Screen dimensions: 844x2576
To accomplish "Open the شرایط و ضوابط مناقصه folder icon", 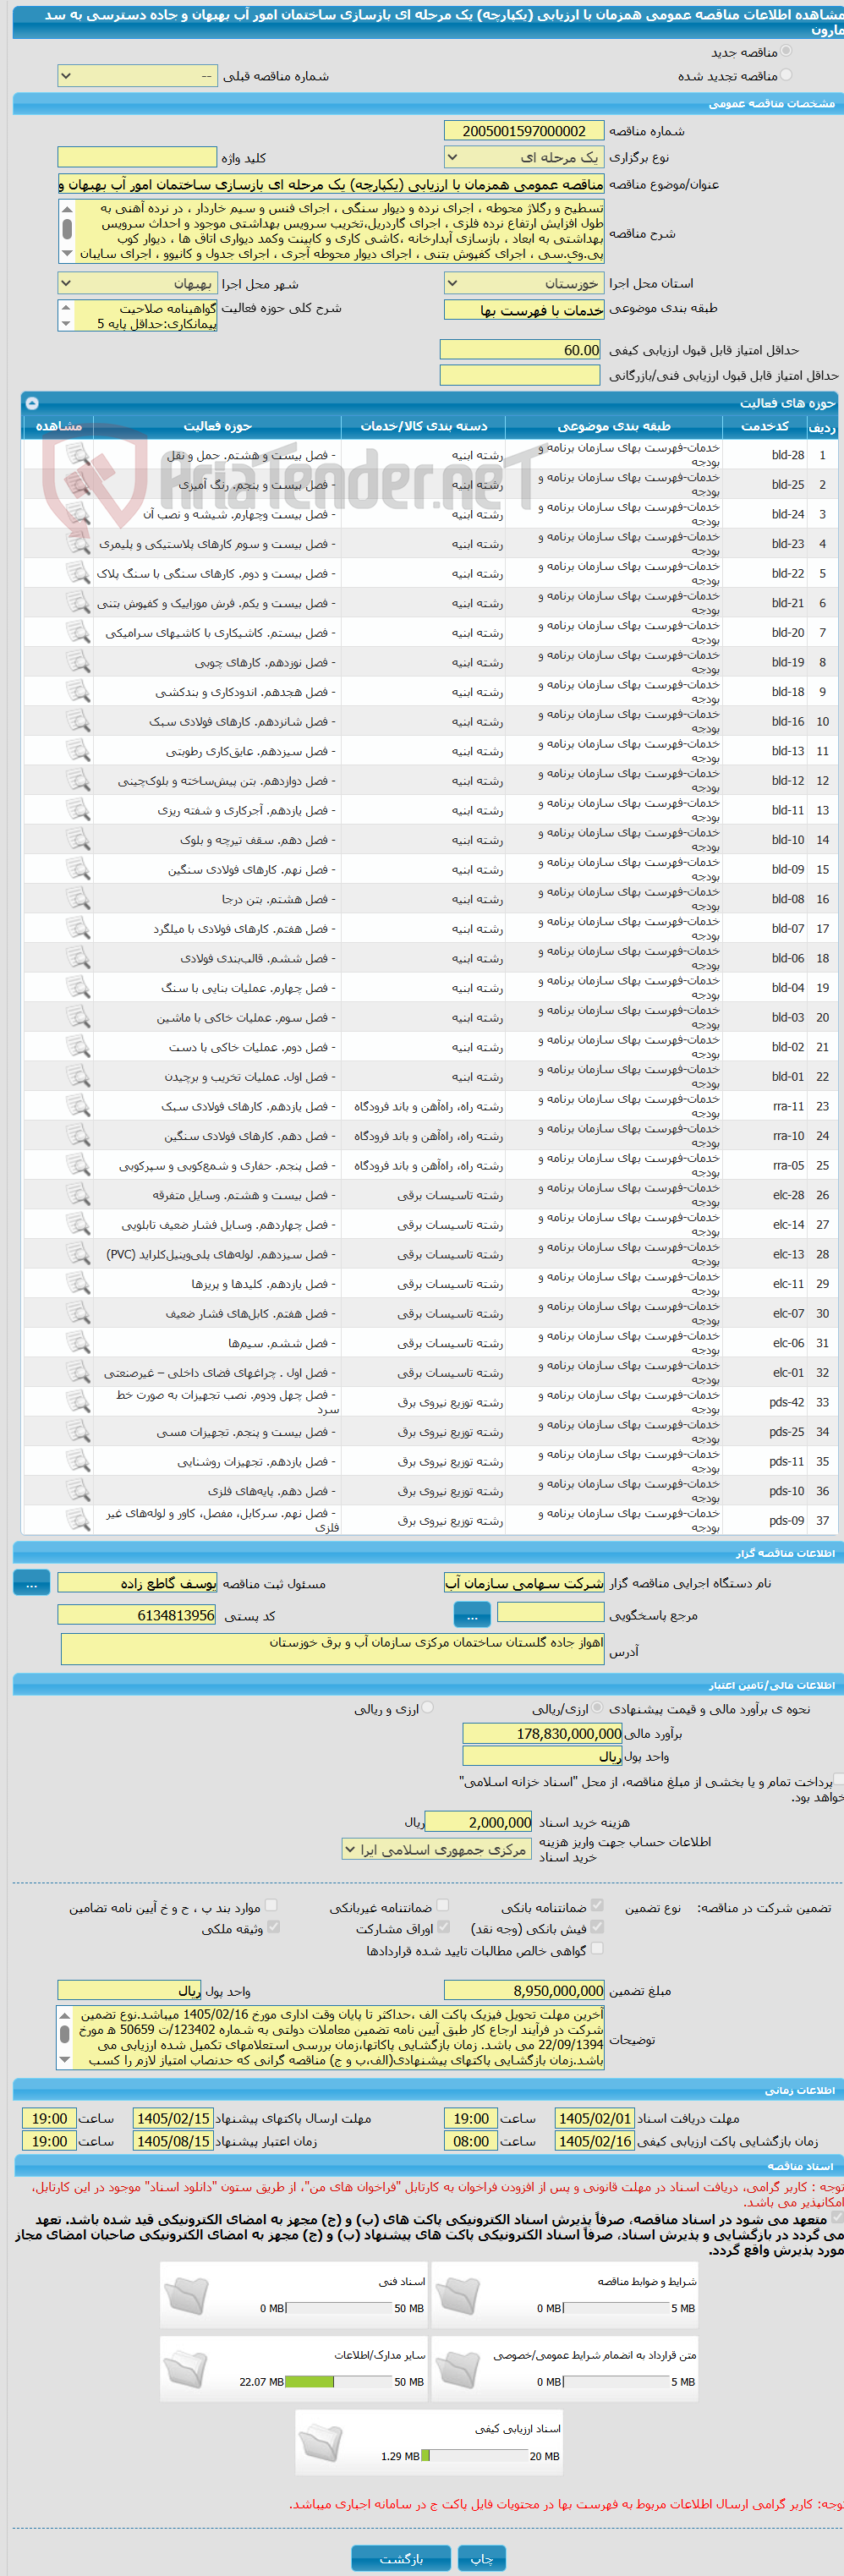I will pos(458,2295).
